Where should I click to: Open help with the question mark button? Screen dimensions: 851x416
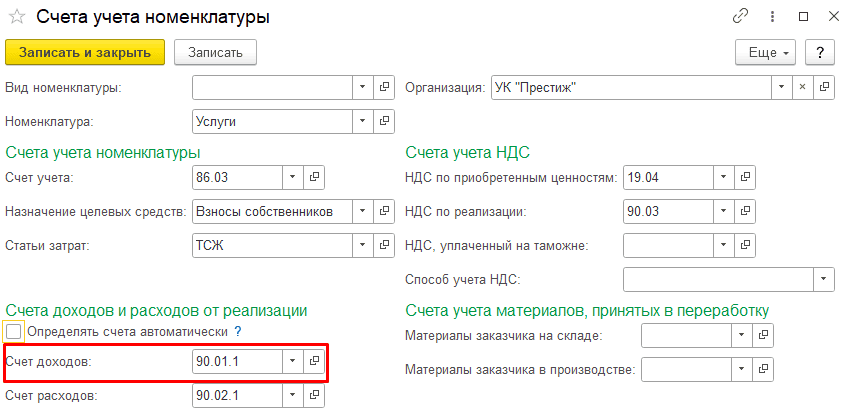(x=820, y=52)
